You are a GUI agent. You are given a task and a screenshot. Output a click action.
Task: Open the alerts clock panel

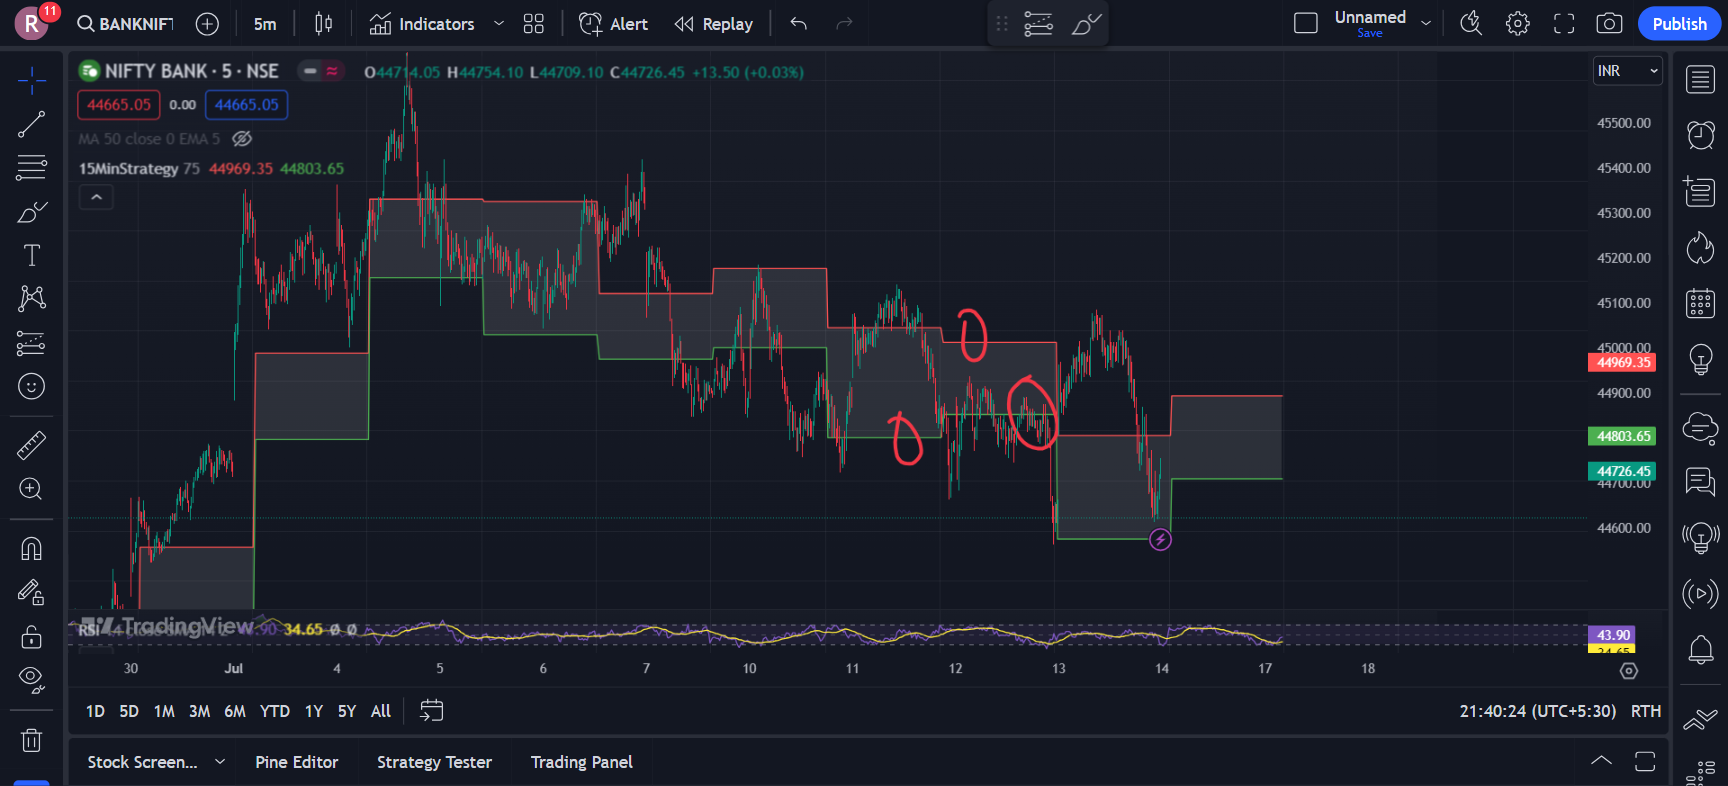point(1700,135)
